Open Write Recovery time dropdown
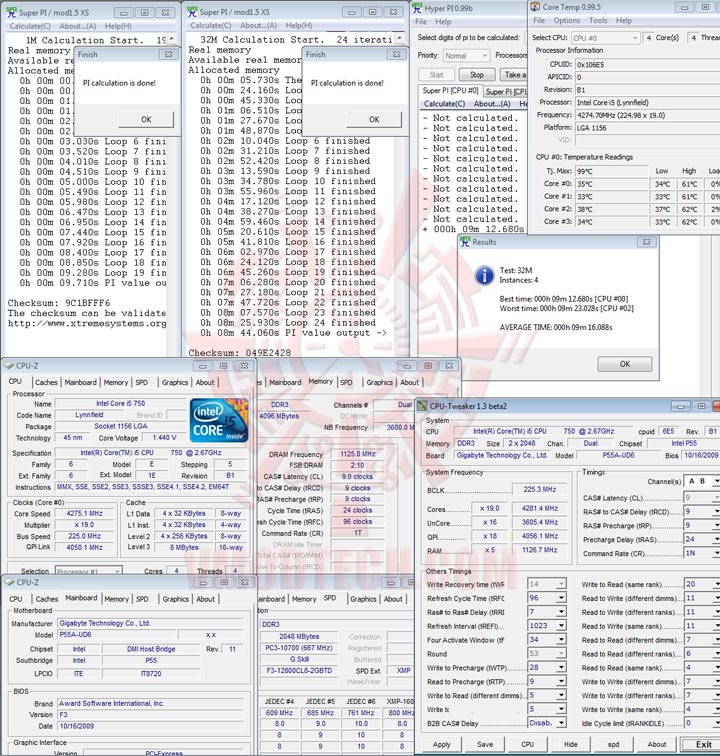This screenshot has width=720, height=756. pos(560,584)
